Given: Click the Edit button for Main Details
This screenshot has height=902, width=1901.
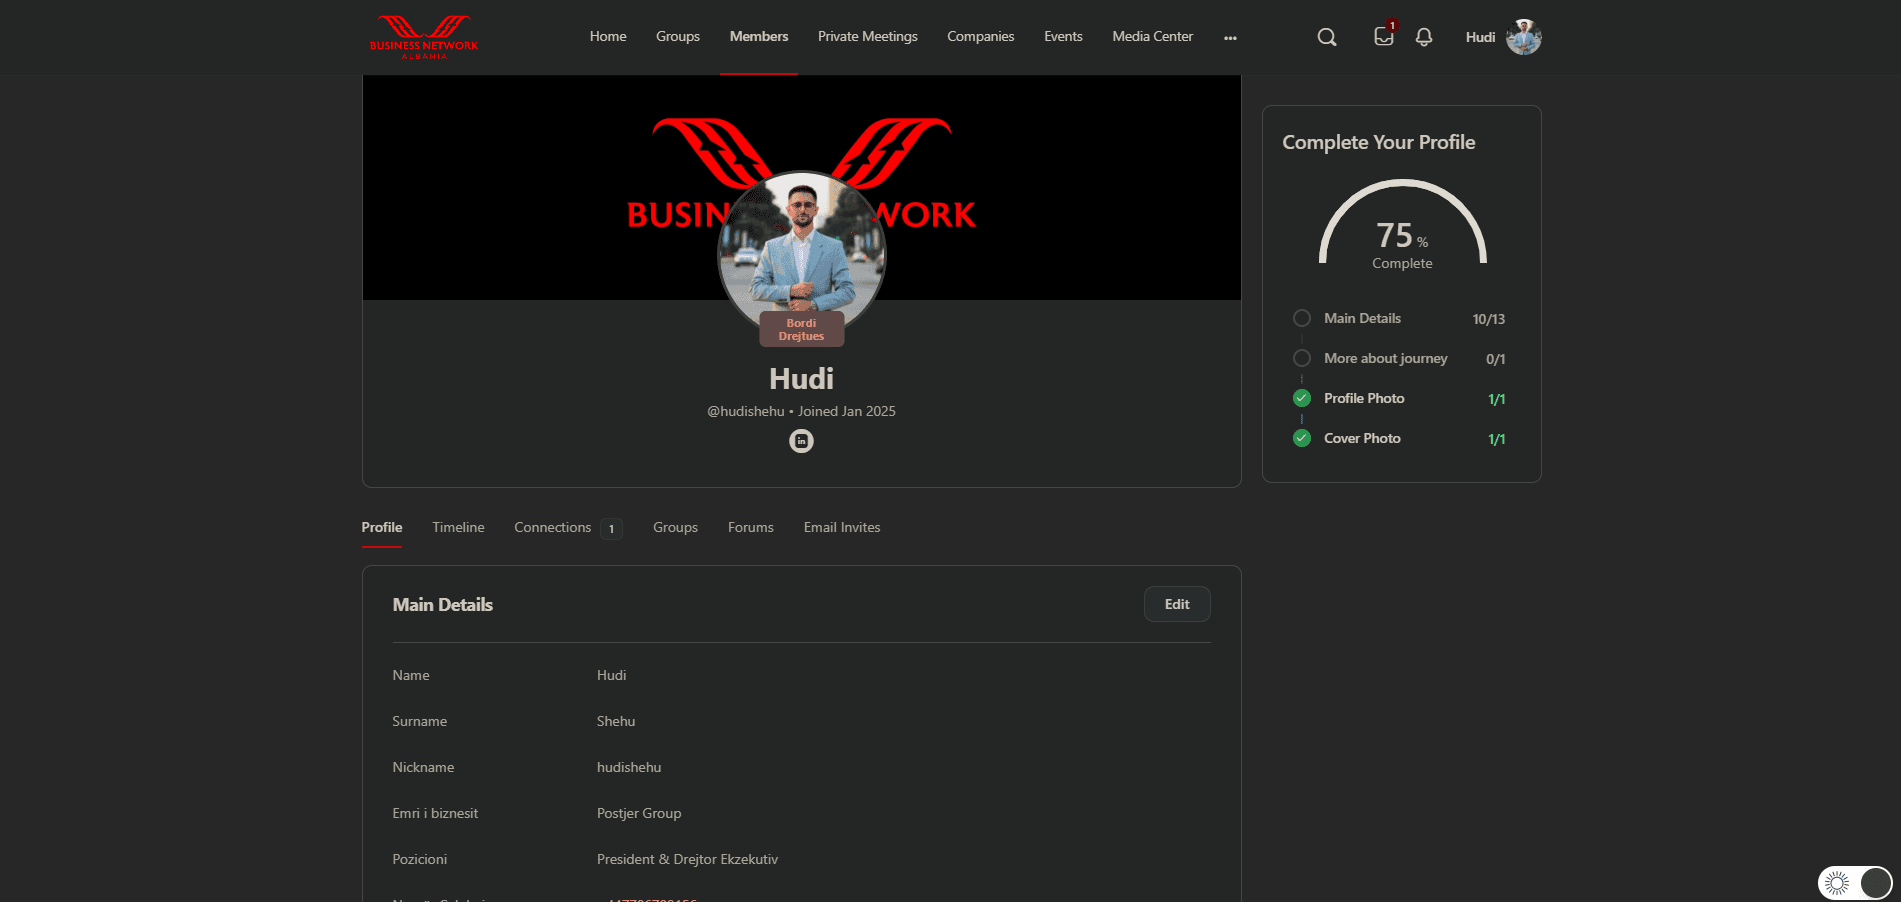Looking at the screenshot, I should 1177,604.
